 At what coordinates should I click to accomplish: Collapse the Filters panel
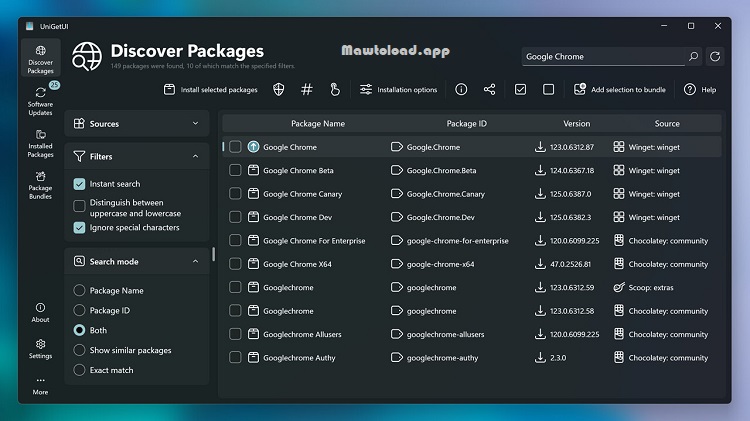click(137, 156)
